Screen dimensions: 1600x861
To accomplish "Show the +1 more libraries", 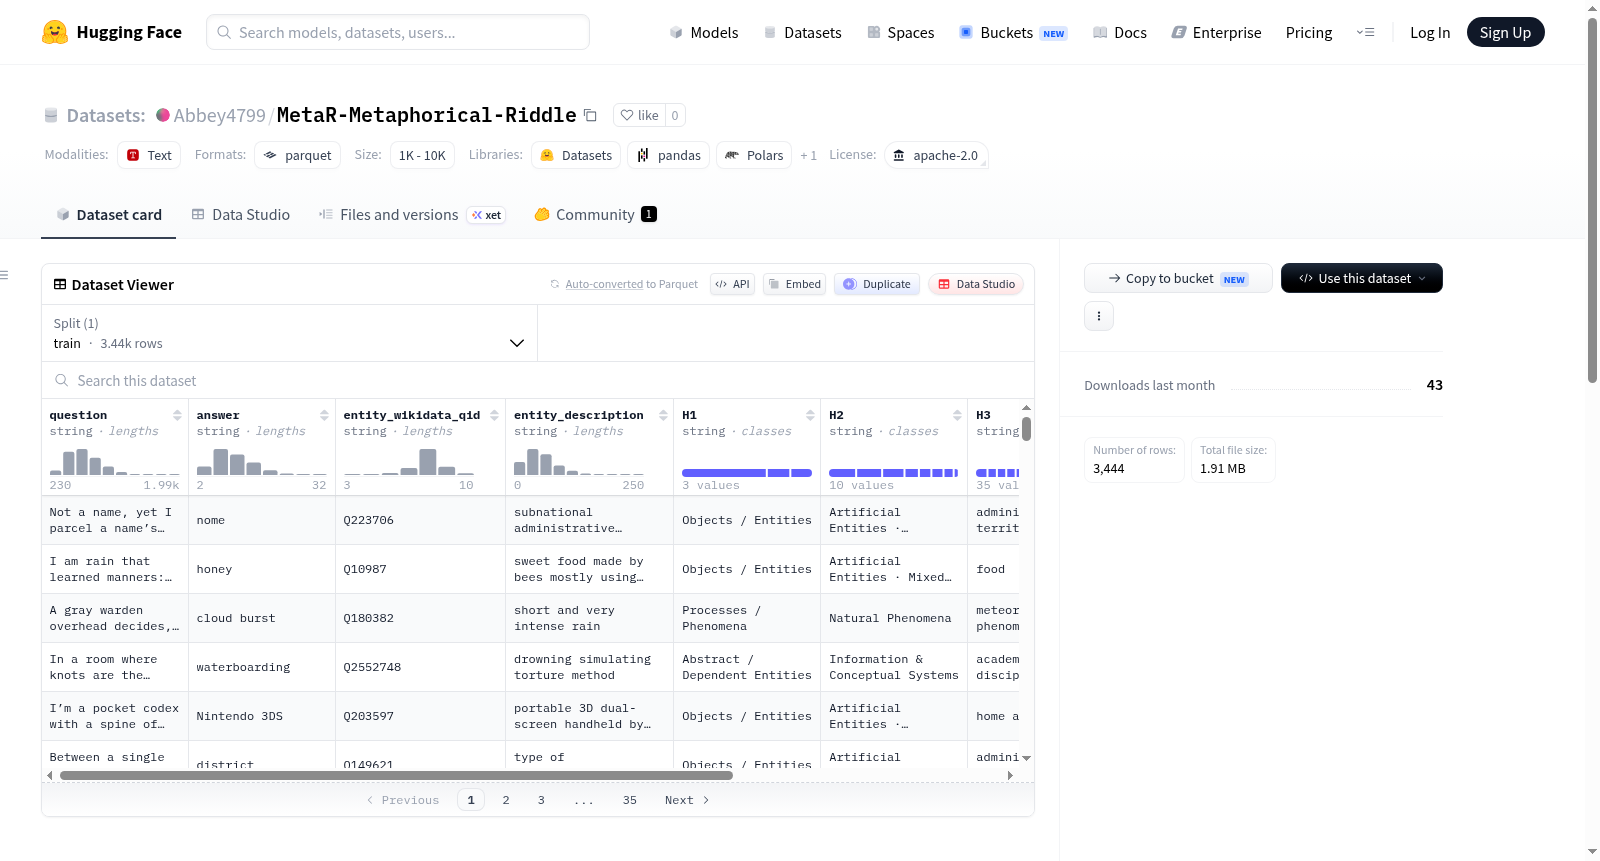I will point(809,155).
